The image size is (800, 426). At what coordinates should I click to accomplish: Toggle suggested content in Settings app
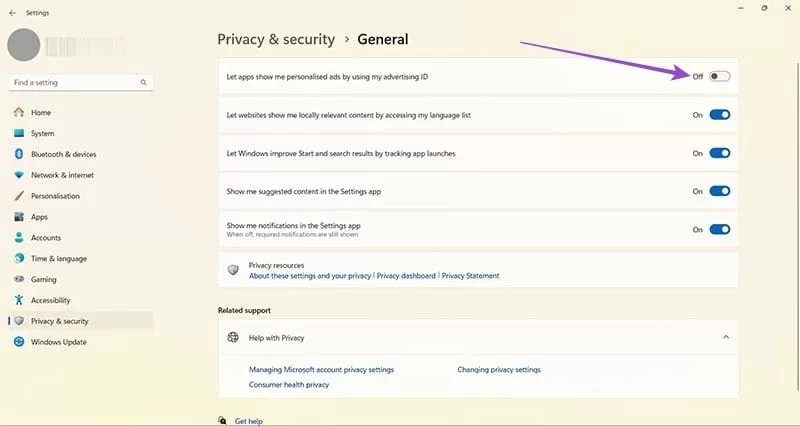click(x=720, y=191)
